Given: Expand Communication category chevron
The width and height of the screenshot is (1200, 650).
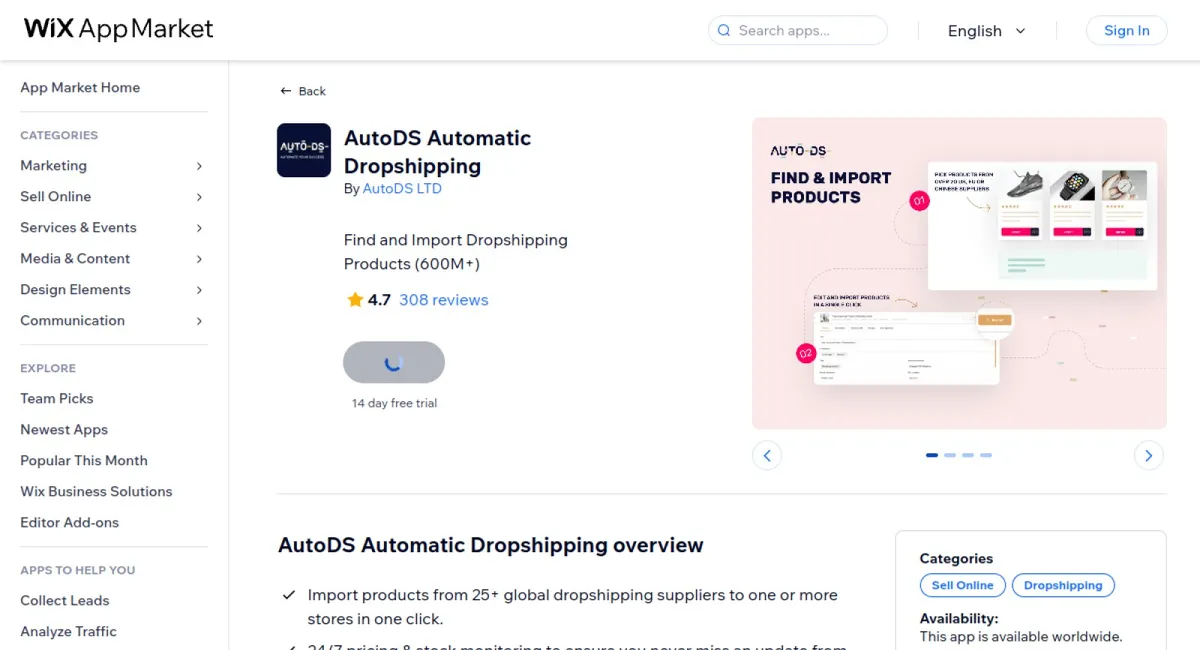Looking at the screenshot, I should coord(199,321).
